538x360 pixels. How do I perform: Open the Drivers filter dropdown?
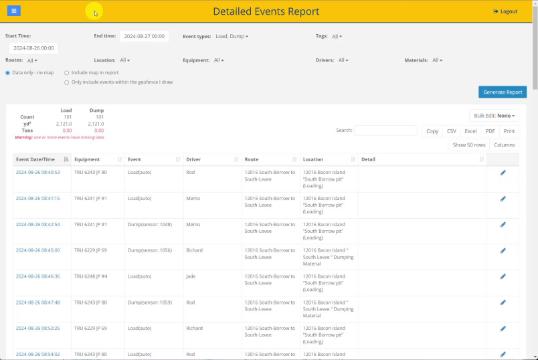343,60
